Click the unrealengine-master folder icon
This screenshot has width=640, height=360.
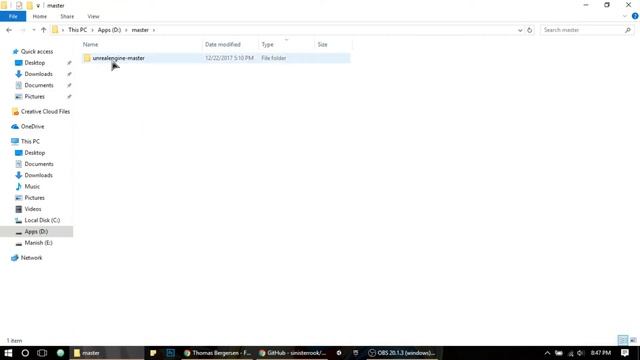87,58
